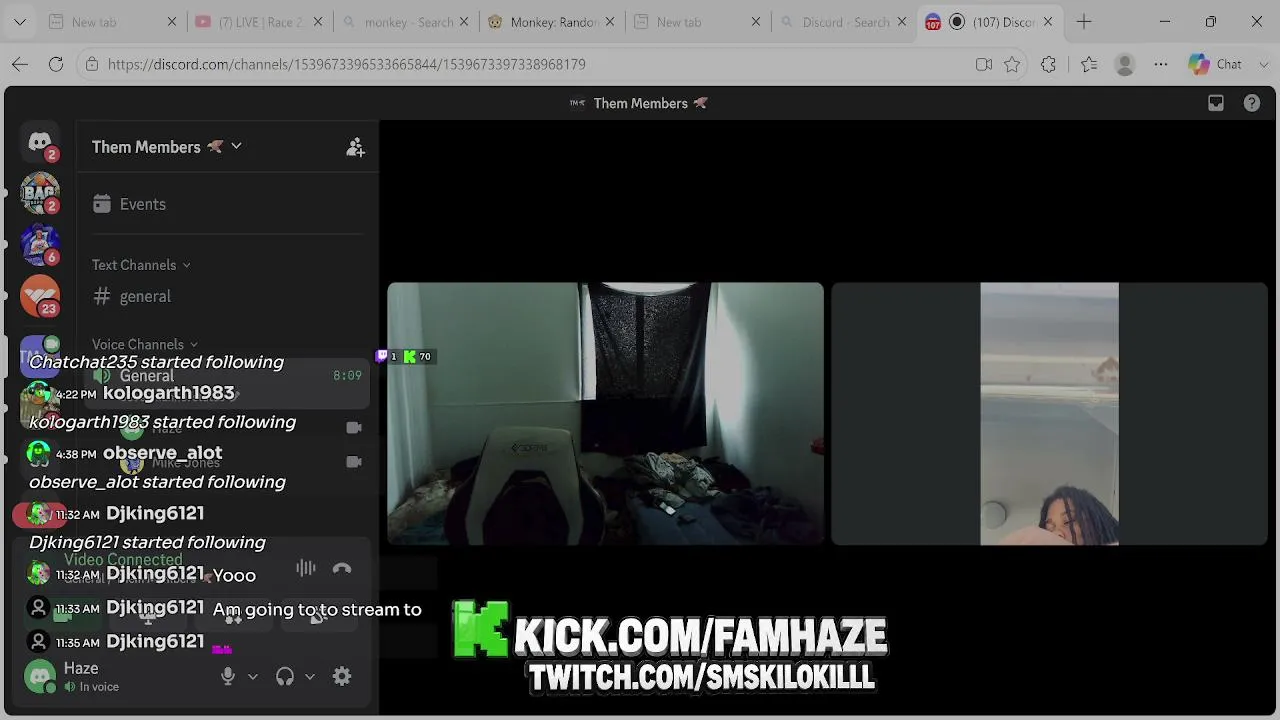Screen dimensions: 1280x720
Task: Click the calendar icon beside Events
Action: point(101,204)
